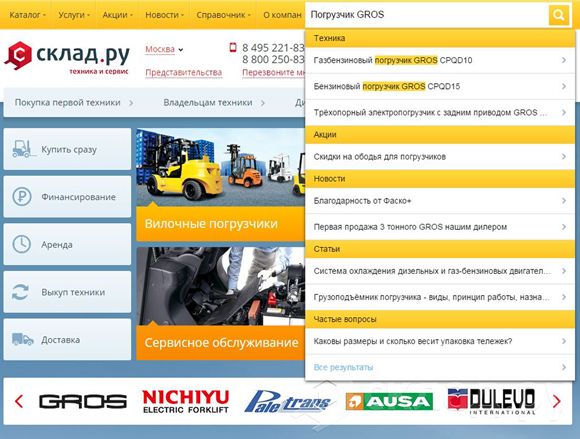580x439 pixels.
Task: Click the Частые вопросы section header
Action: pos(440,319)
